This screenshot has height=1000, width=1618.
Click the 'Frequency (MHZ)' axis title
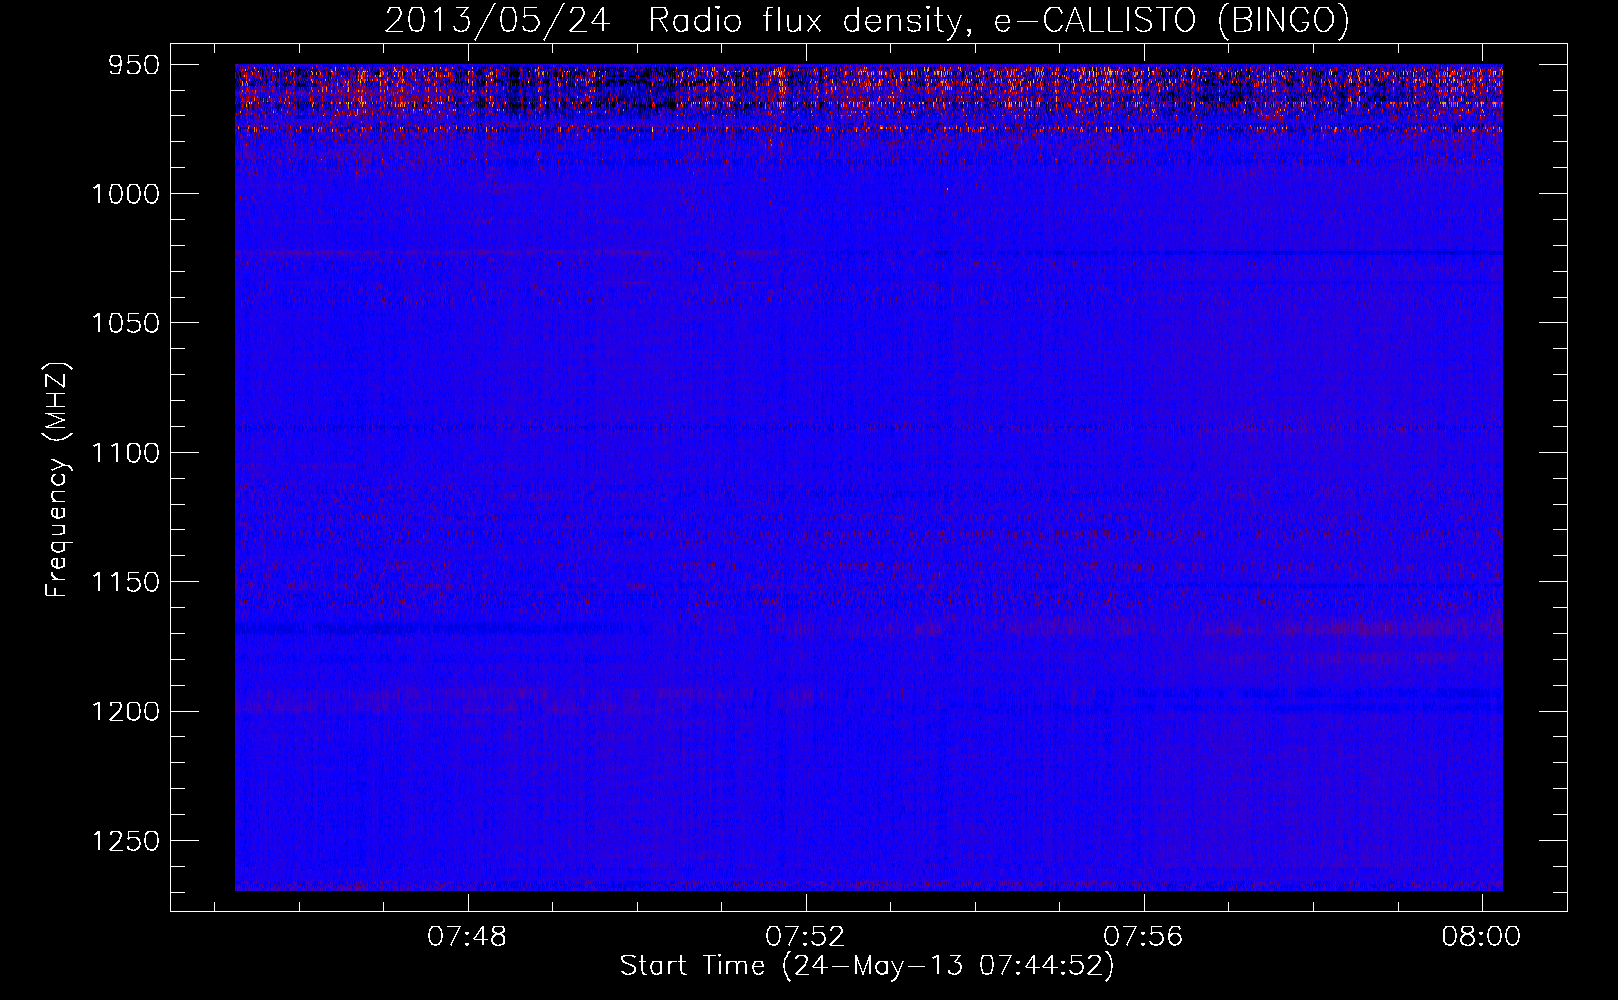coord(58,480)
